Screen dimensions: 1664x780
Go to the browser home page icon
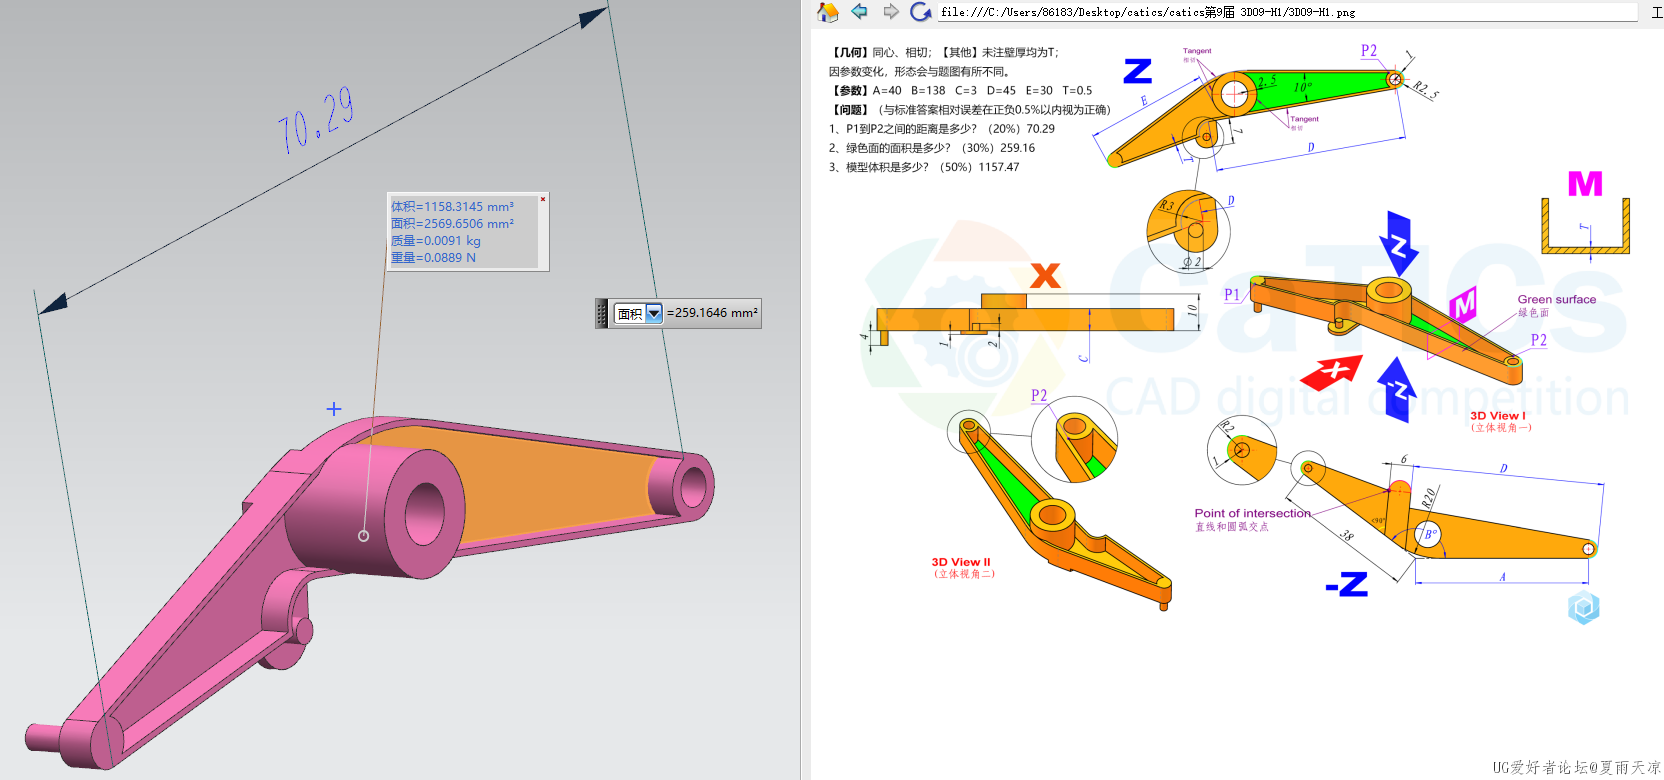(x=828, y=12)
